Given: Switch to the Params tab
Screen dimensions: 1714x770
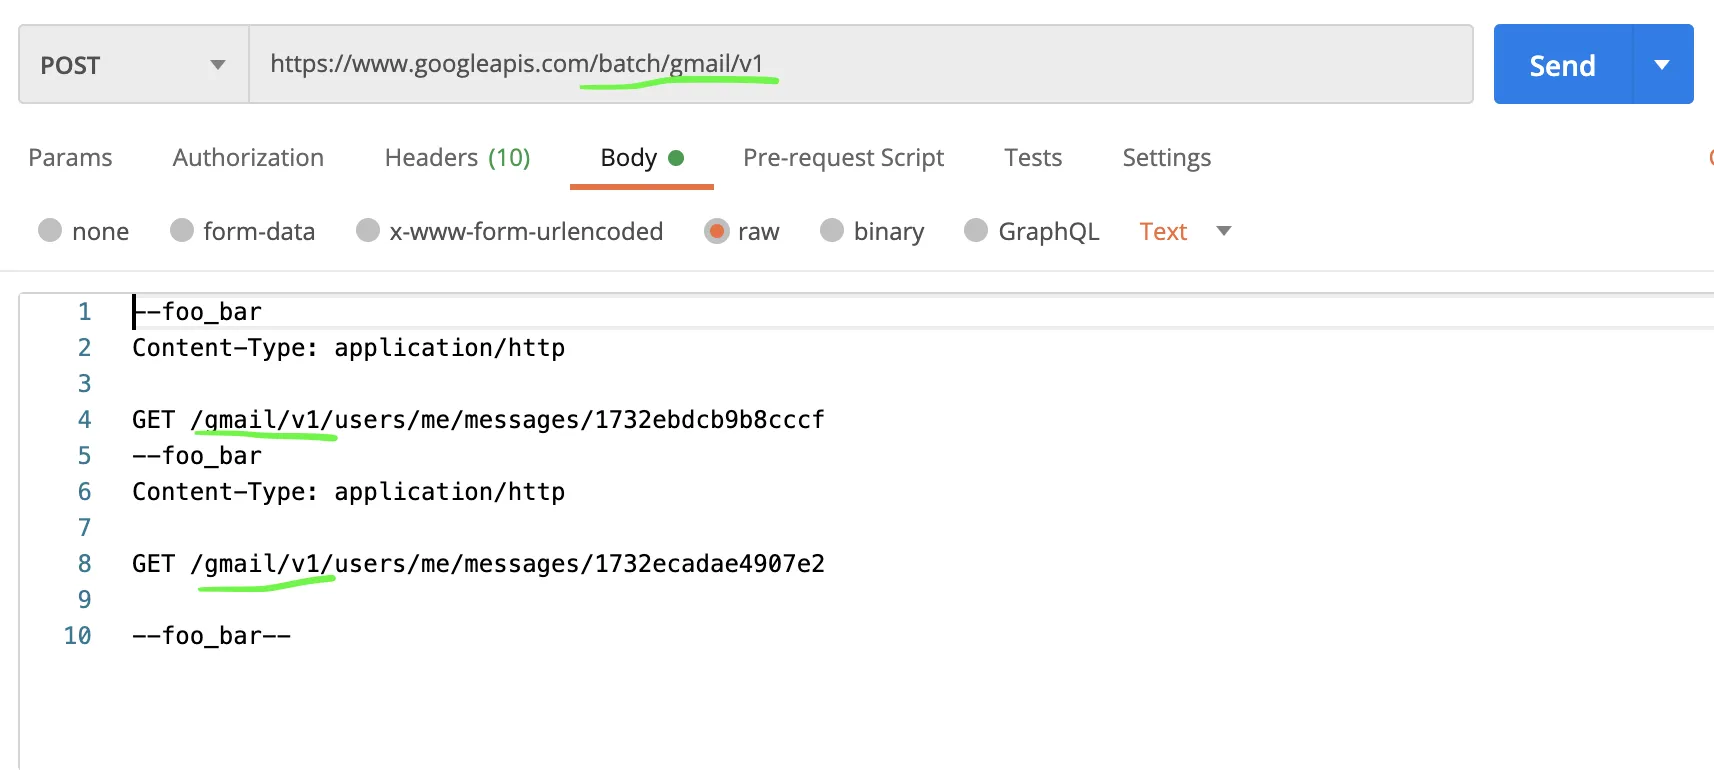Looking at the screenshot, I should point(70,158).
